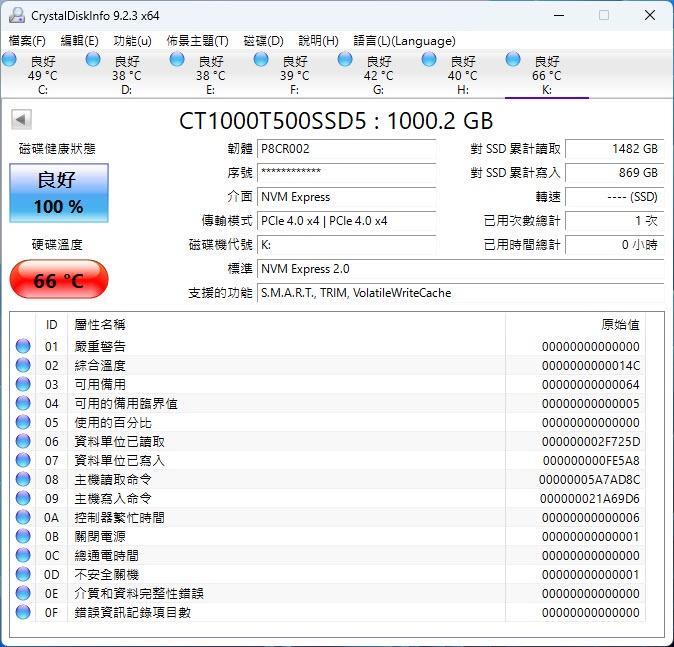Select the 嚴重警告 attribute row

(328, 346)
